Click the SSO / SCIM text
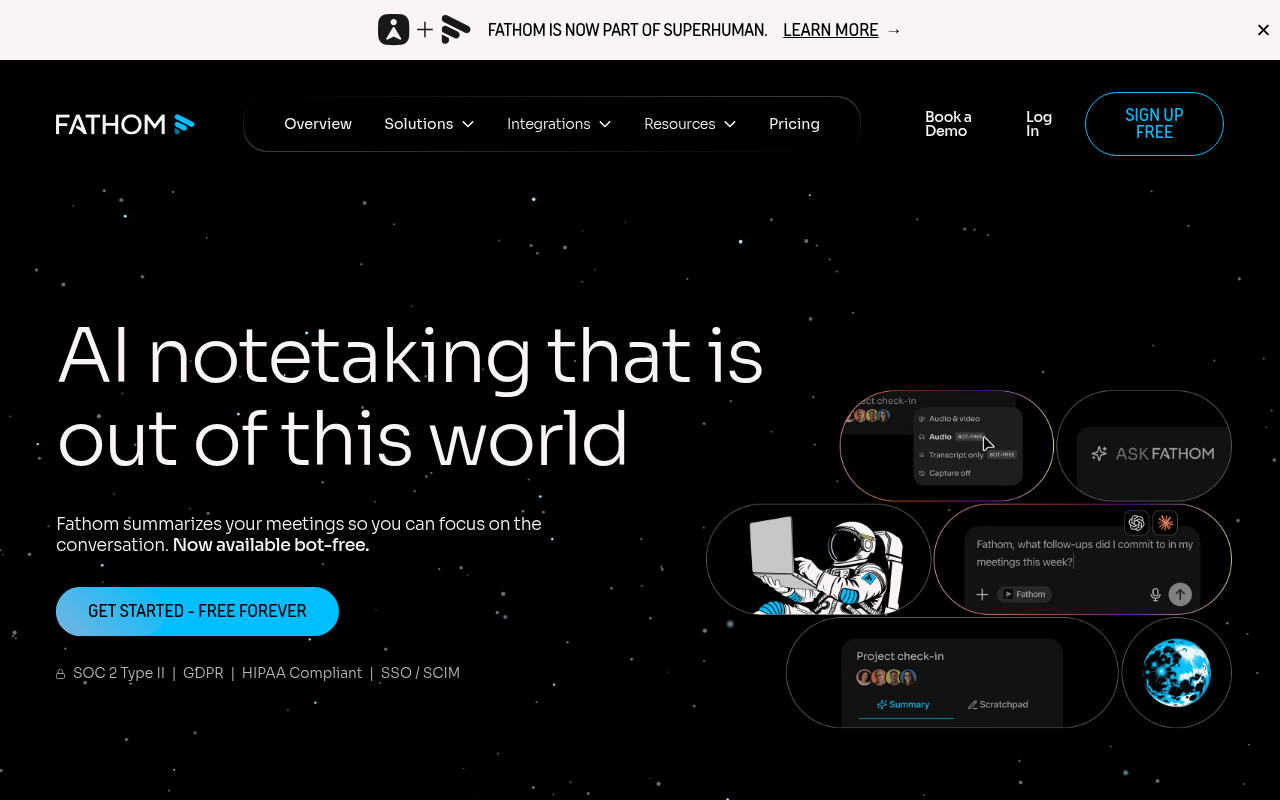 (x=420, y=673)
